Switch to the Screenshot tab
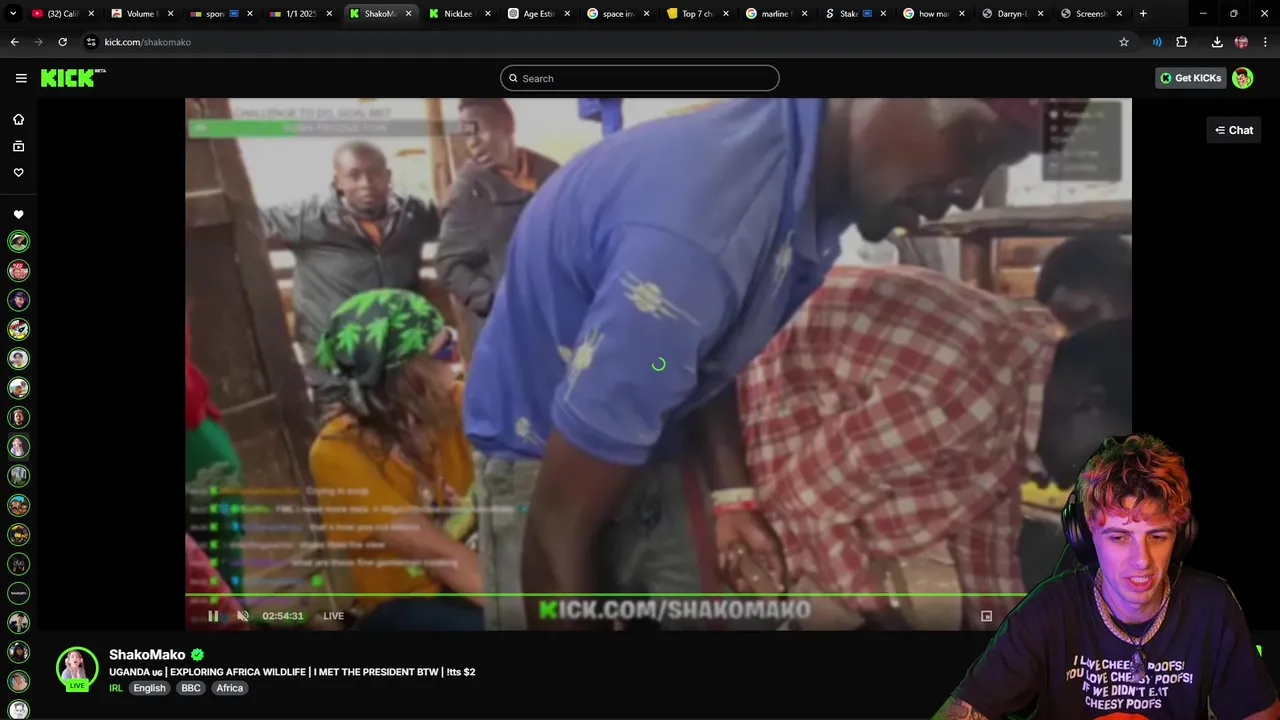Screen dimensions: 1280x720 [1090, 14]
